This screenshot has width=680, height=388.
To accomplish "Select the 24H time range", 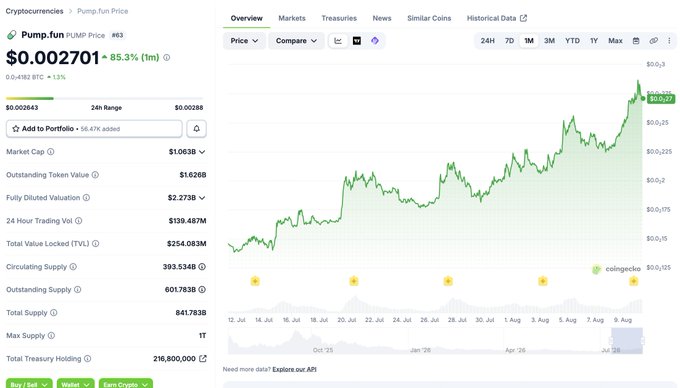I will (487, 41).
